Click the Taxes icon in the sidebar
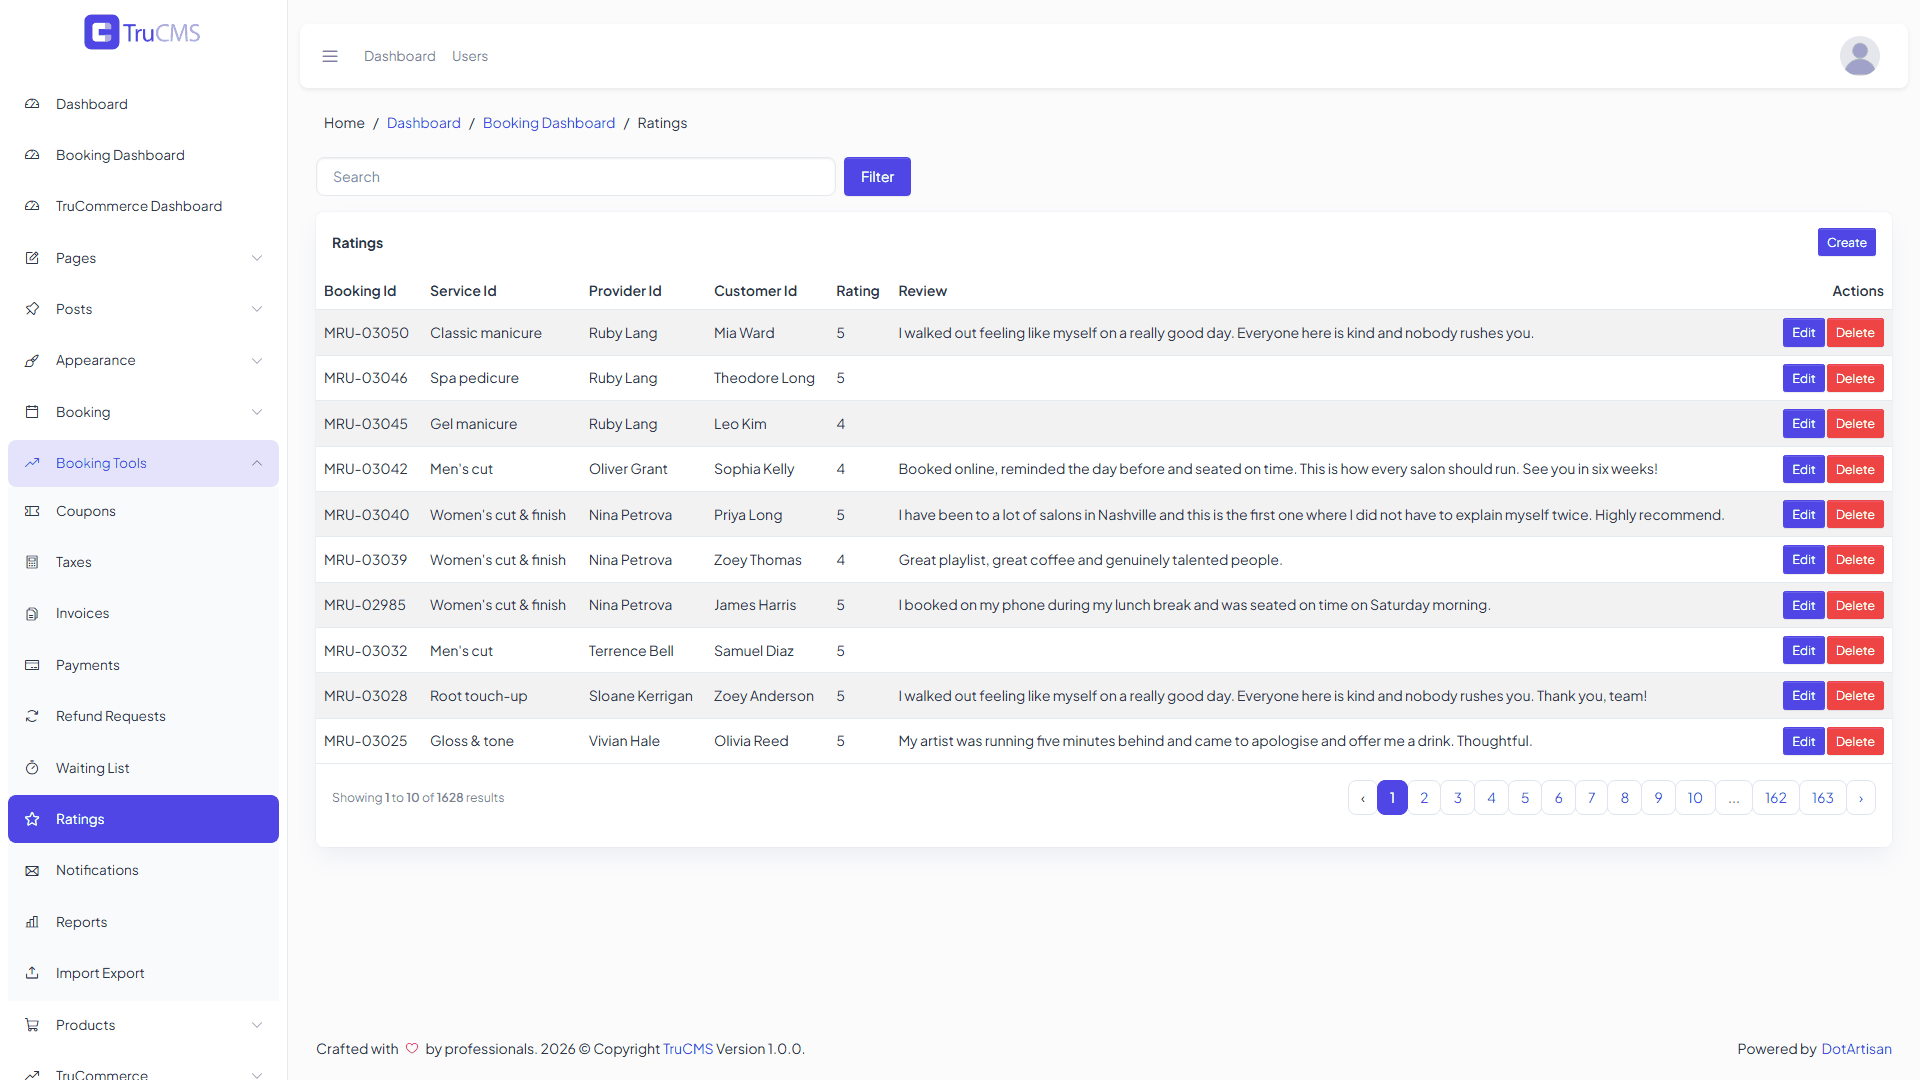Viewport: 1920px width, 1080px height. (x=32, y=562)
